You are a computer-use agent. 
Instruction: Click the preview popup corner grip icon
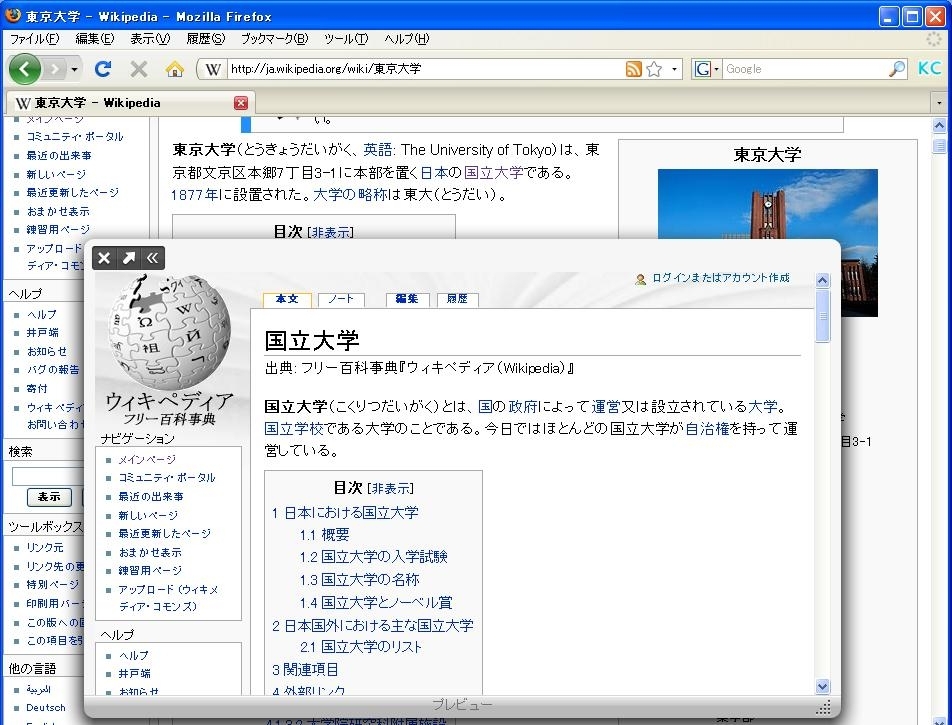823,707
